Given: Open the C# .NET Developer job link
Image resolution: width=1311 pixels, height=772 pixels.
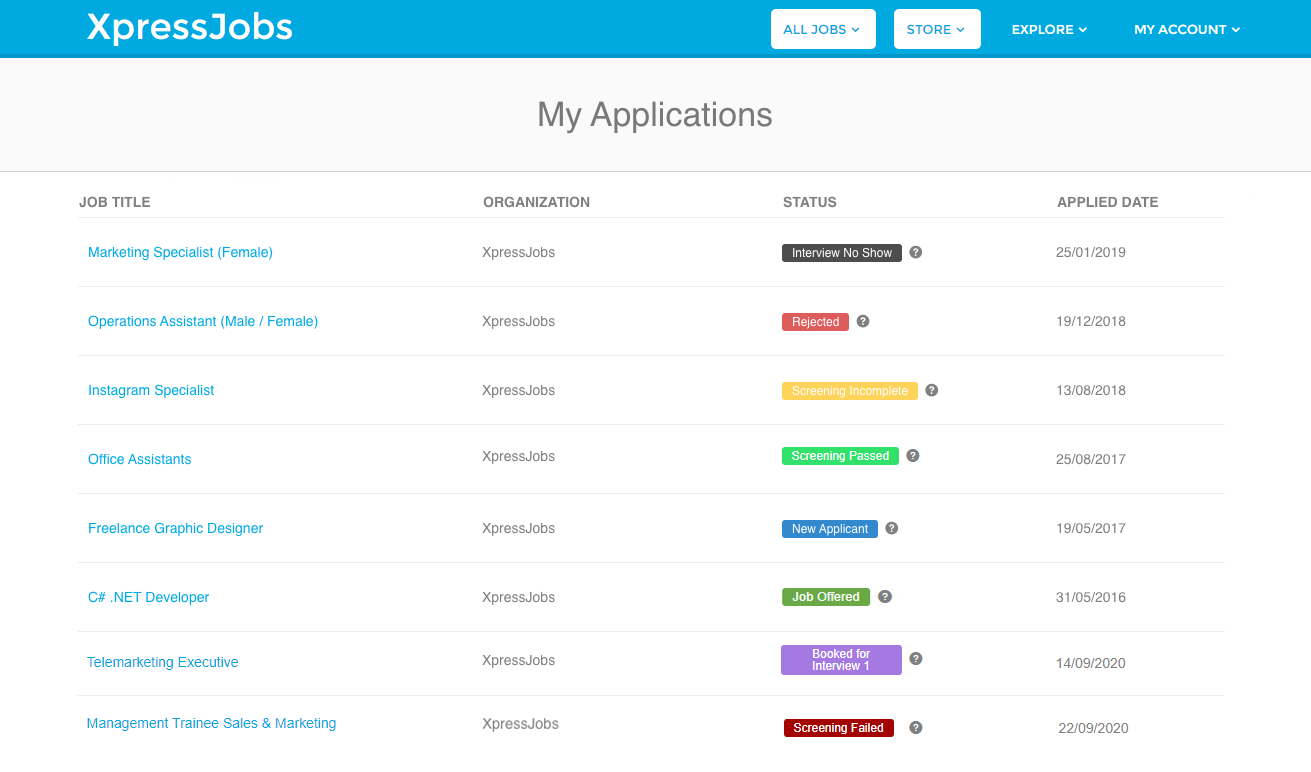Looking at the screenshot, I should [148, 597].
